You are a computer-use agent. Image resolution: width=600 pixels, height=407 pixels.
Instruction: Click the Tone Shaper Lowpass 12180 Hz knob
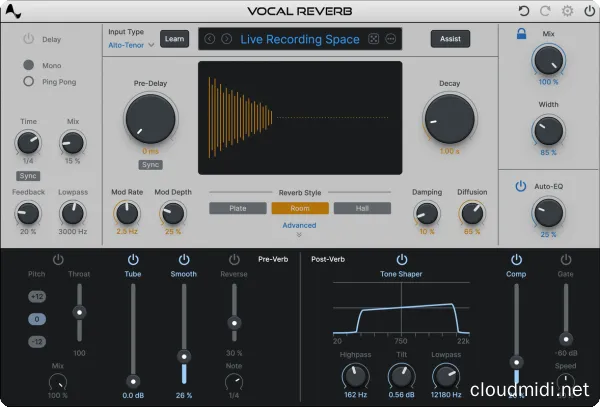pos(446,376)
